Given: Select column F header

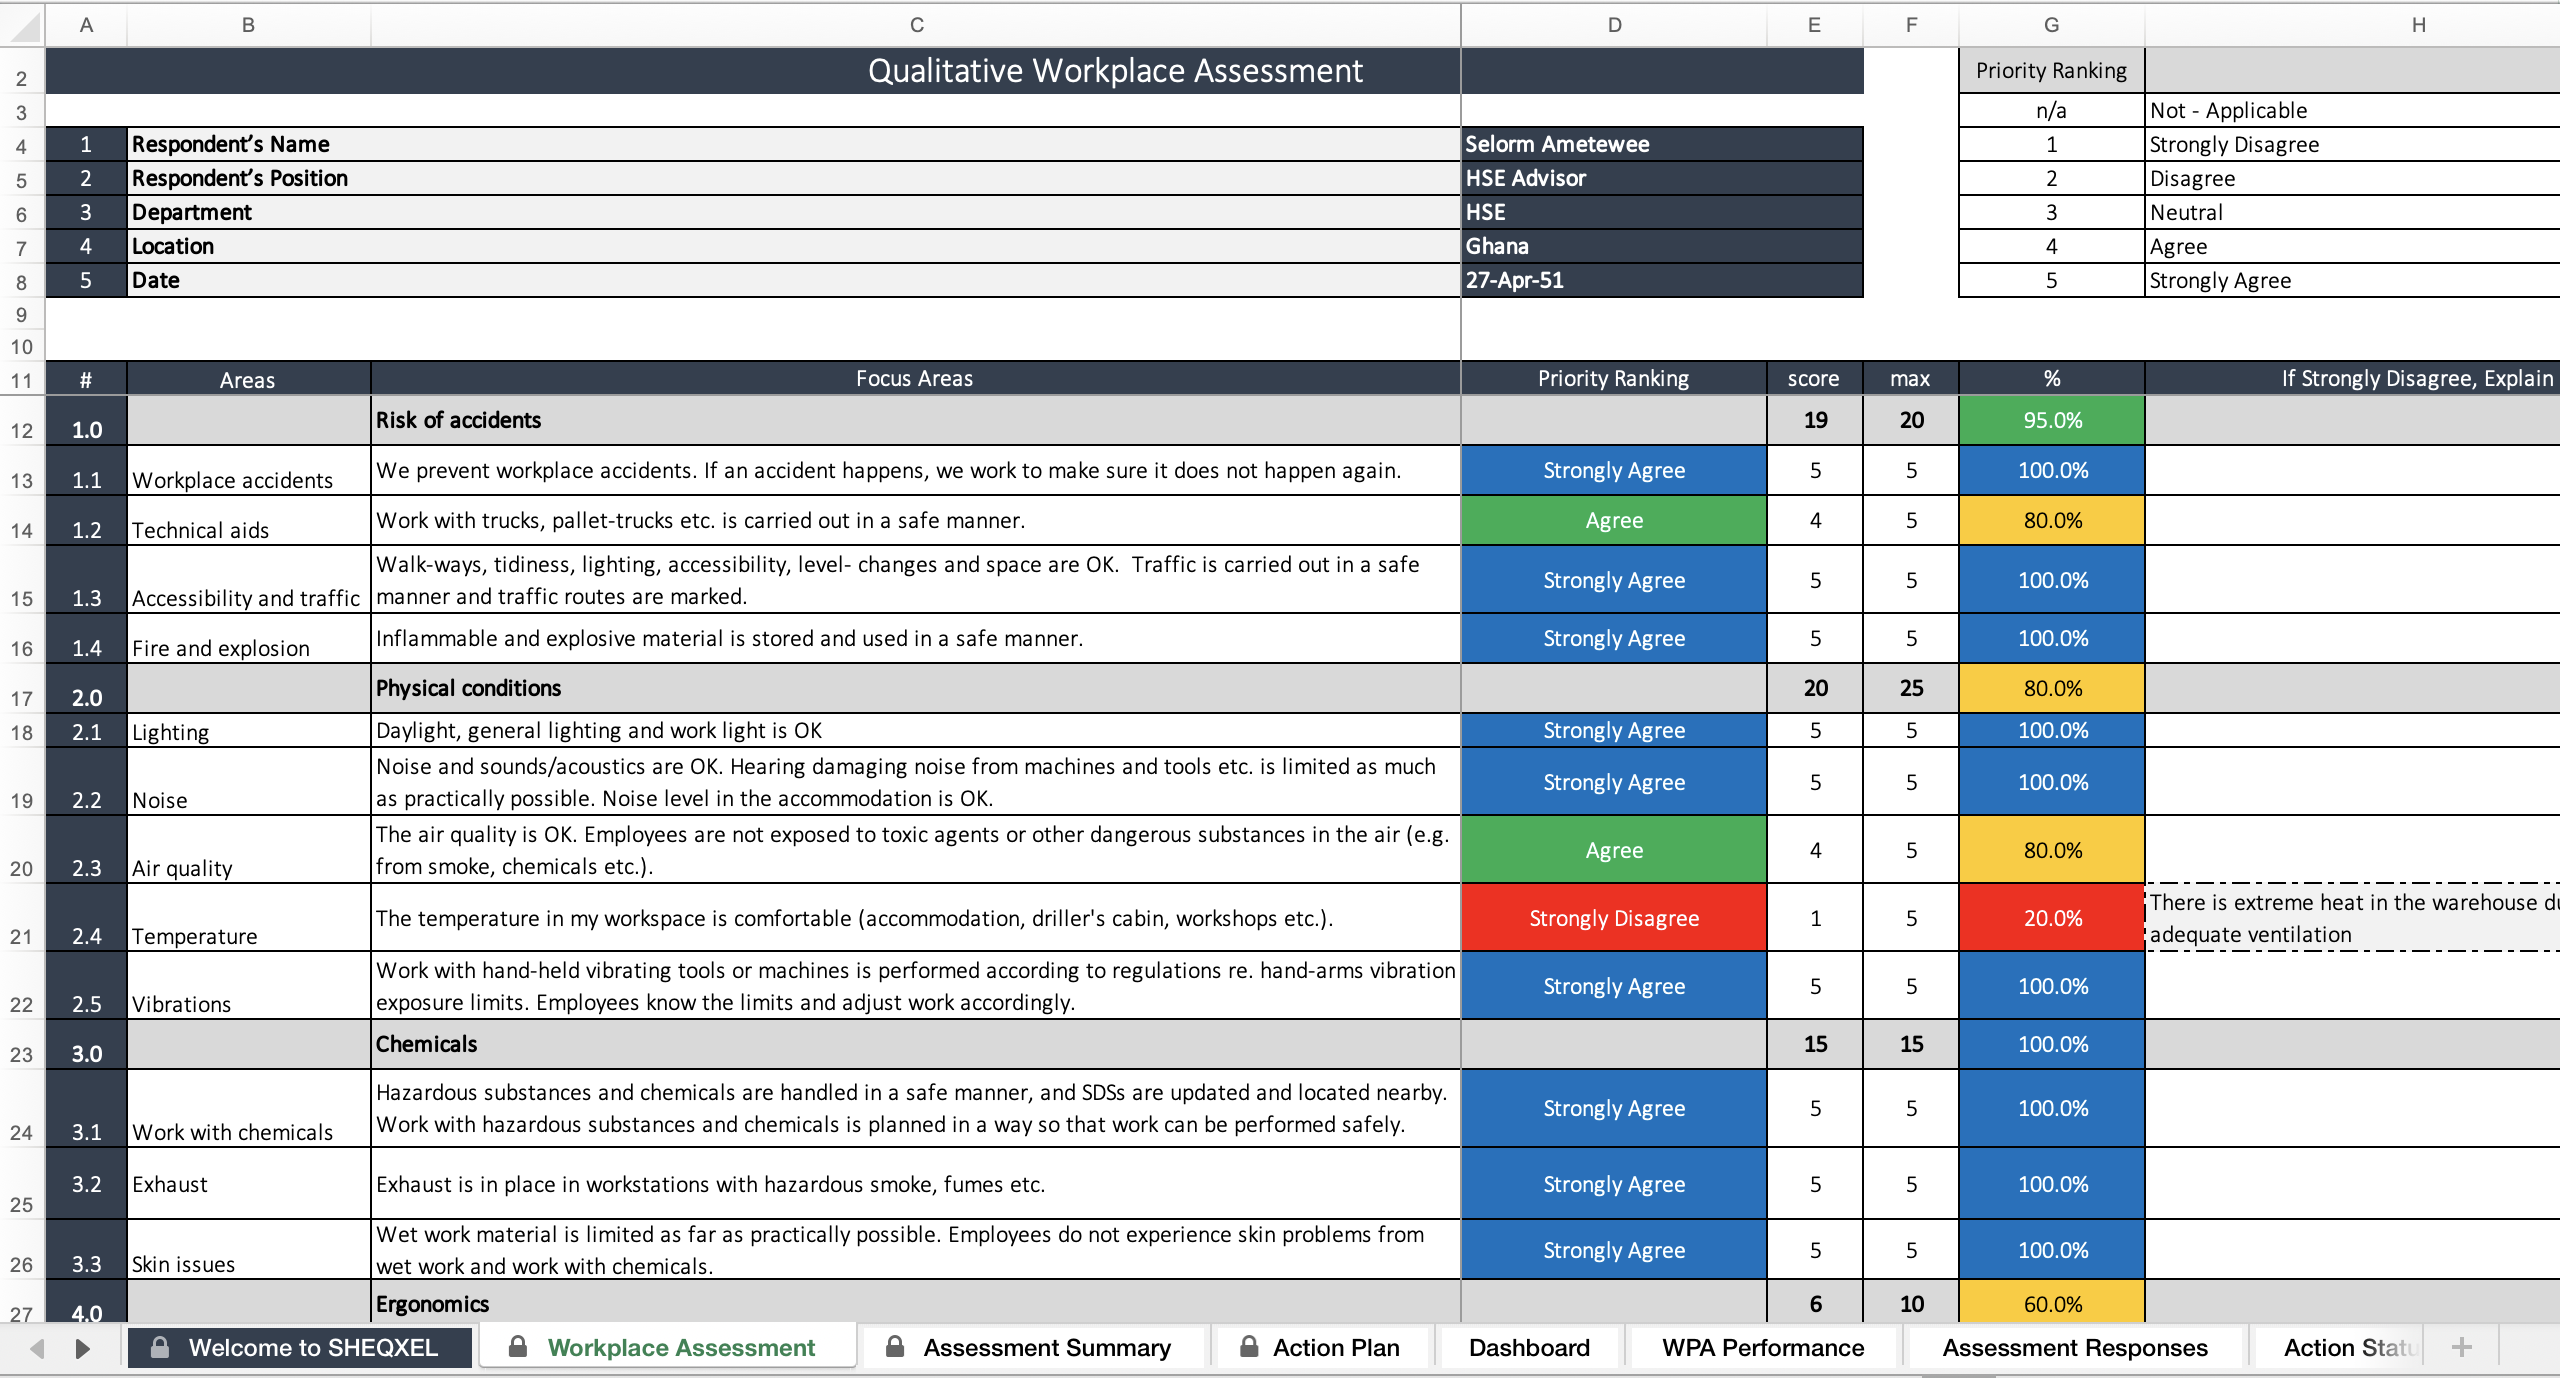Looking at the screenshot, I should (1911, 25).
